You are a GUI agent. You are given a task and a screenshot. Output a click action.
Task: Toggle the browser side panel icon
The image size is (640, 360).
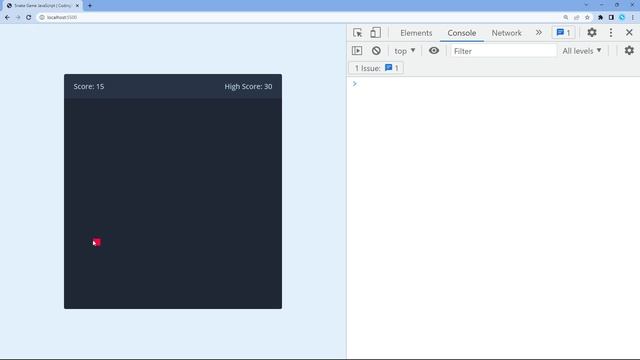[611, 18]
